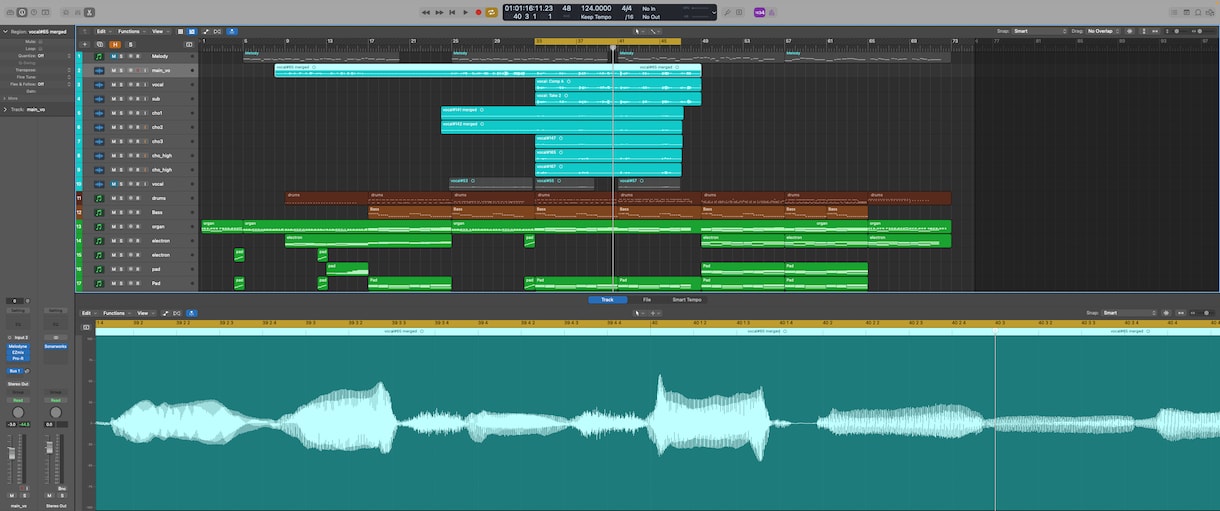Click the Quick Help button
The width and height of the screenshot is (1220, 511).
click(x=34, y=12)
